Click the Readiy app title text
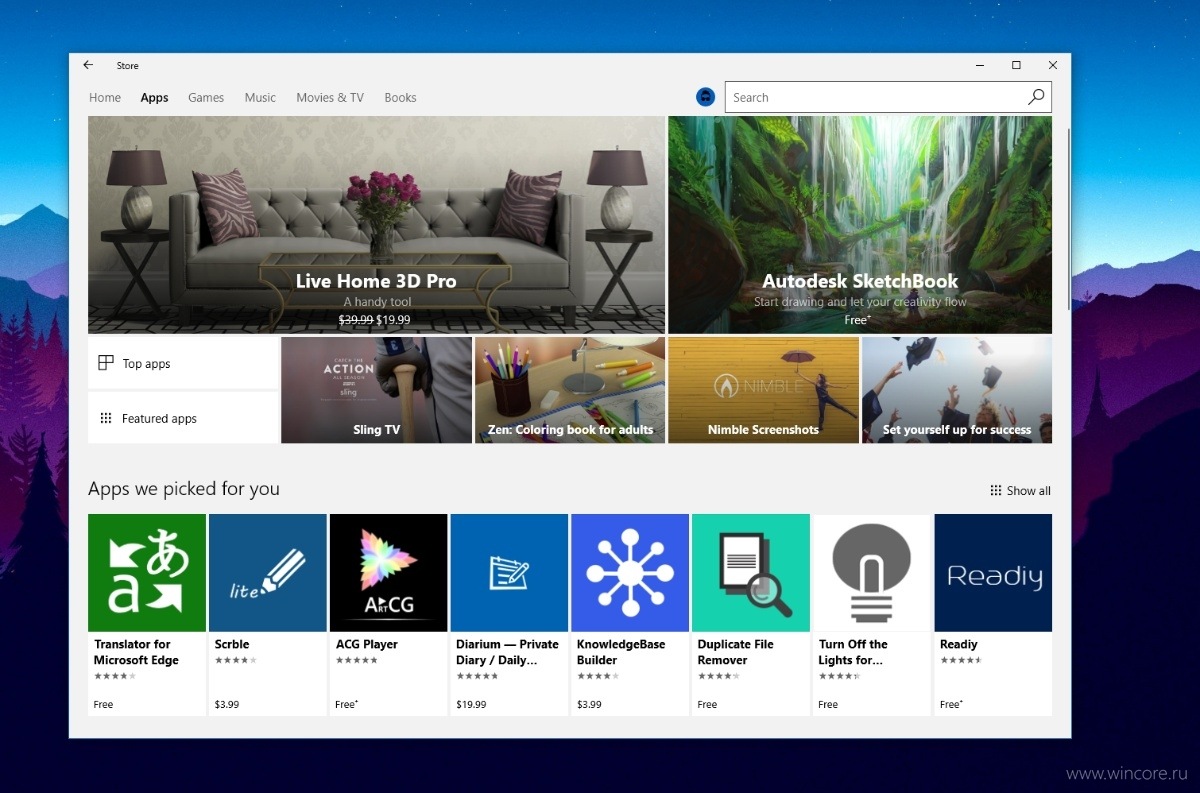 pyautogui.click(x=959, y=645)
